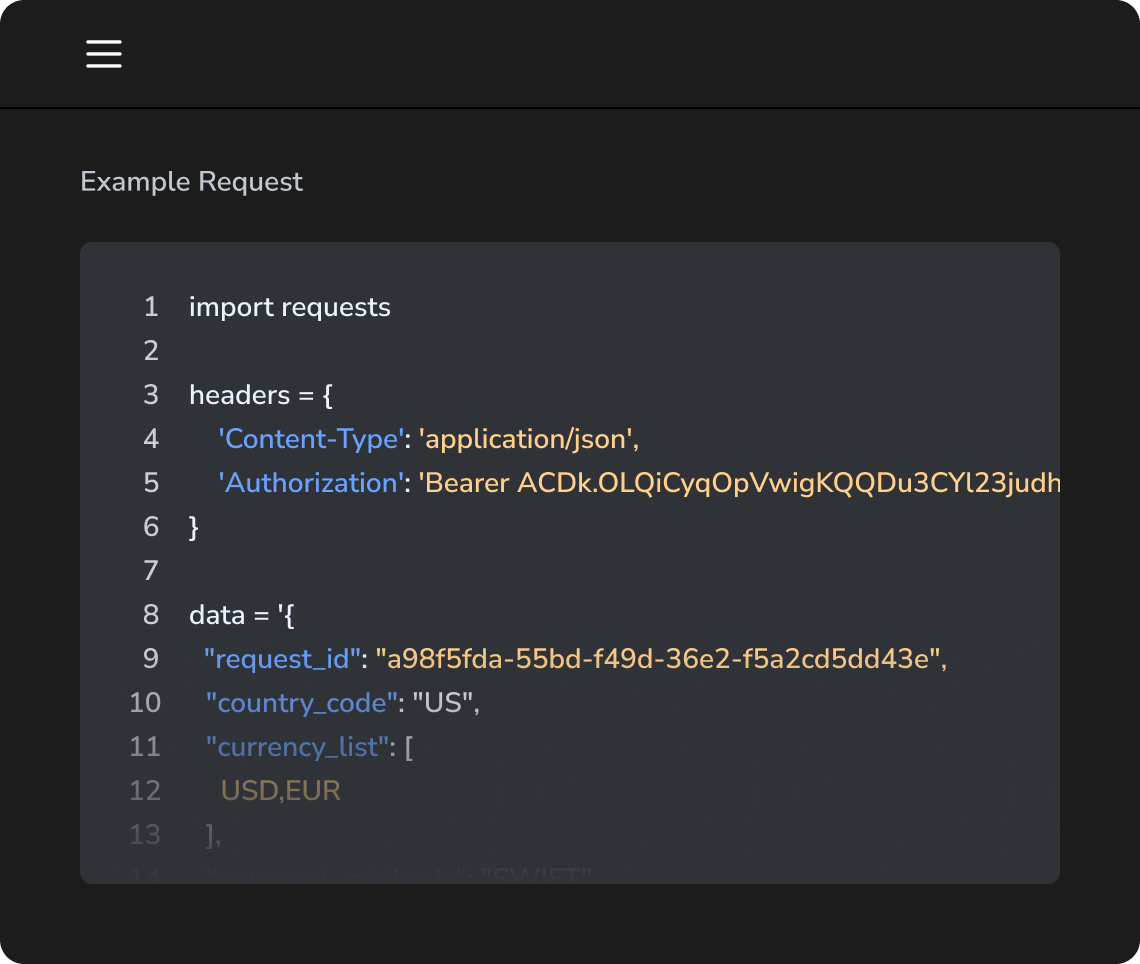
Task: Click the request_id UUID value
Action: pyautogui.click(x=660, y=659)
